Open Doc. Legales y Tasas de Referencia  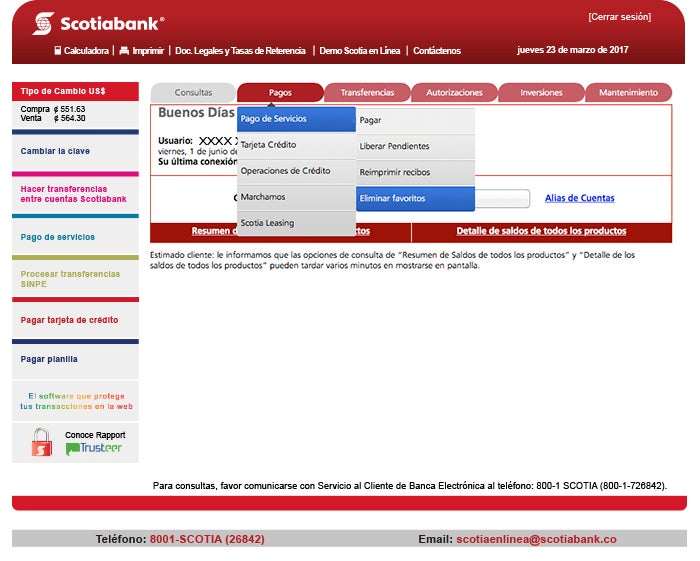(x=241, y=50)
